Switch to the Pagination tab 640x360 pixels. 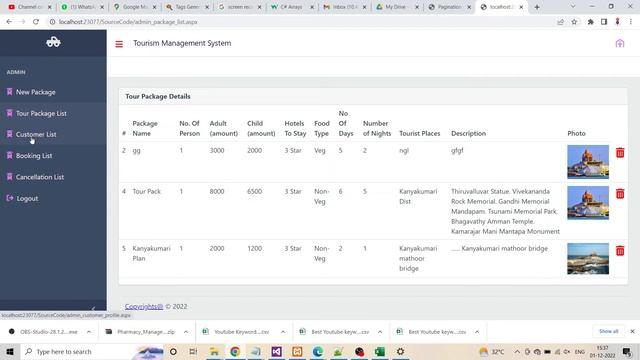pyautogui.click(x=449, y=7)
